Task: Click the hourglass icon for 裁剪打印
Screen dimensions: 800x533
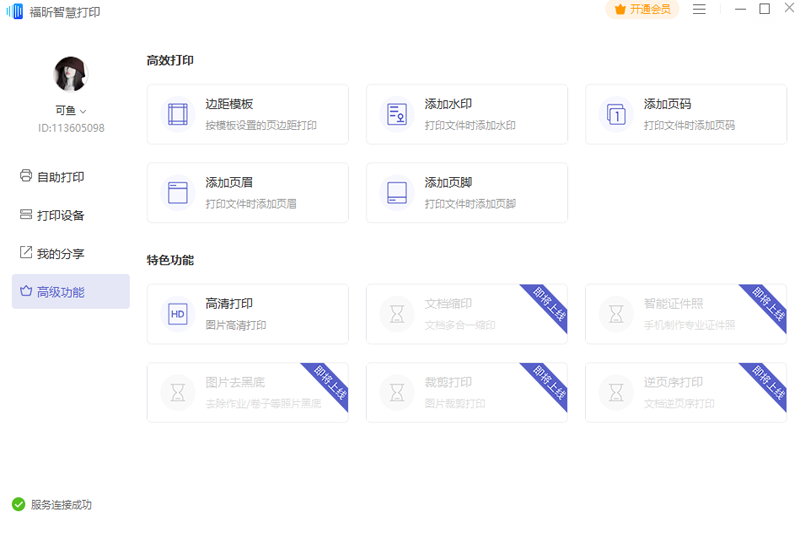Action: pyautogui.click(x=397, y=393)
